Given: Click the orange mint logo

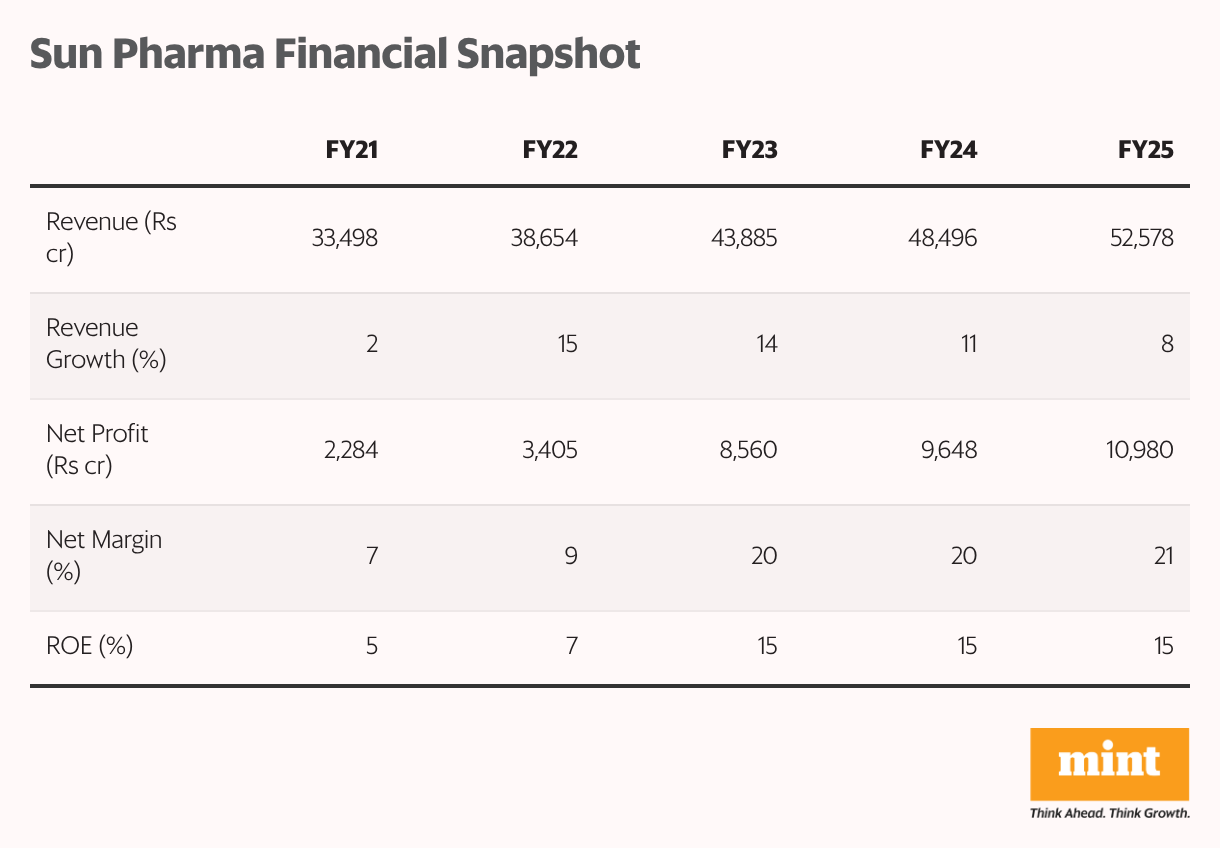Looking at the screenshot, I should tap(1109, 764).
